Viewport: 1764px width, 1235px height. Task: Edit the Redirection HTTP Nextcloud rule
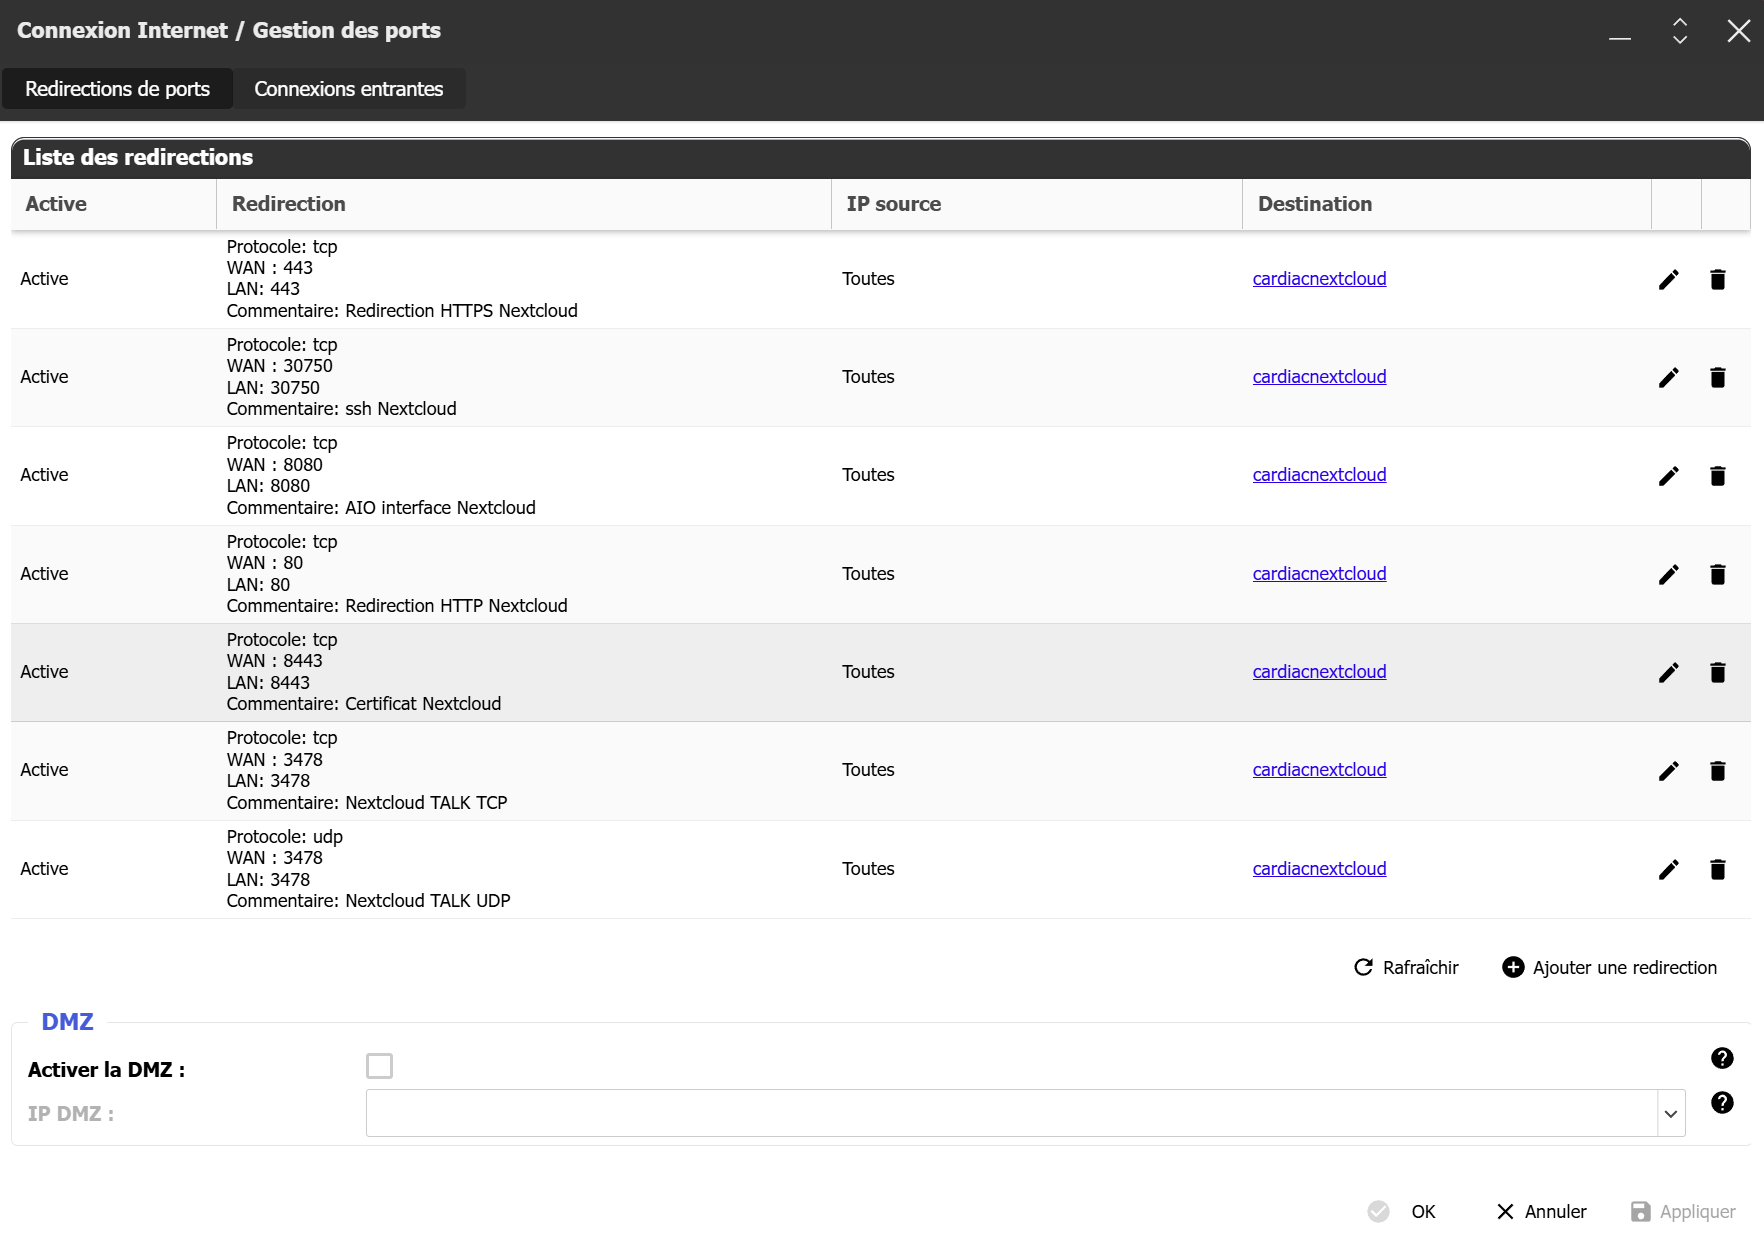click(1668, 575)
